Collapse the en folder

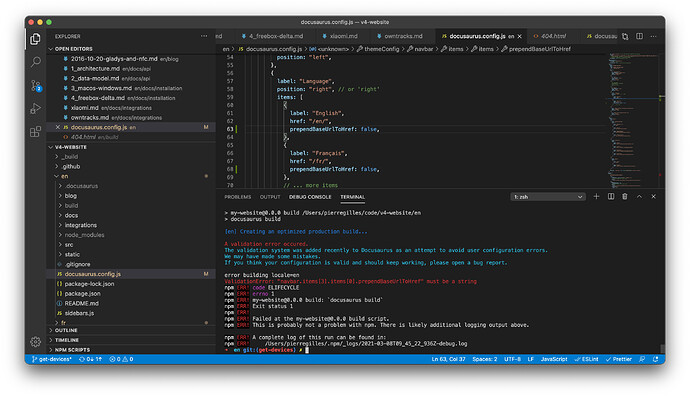[x=131, y=176]
